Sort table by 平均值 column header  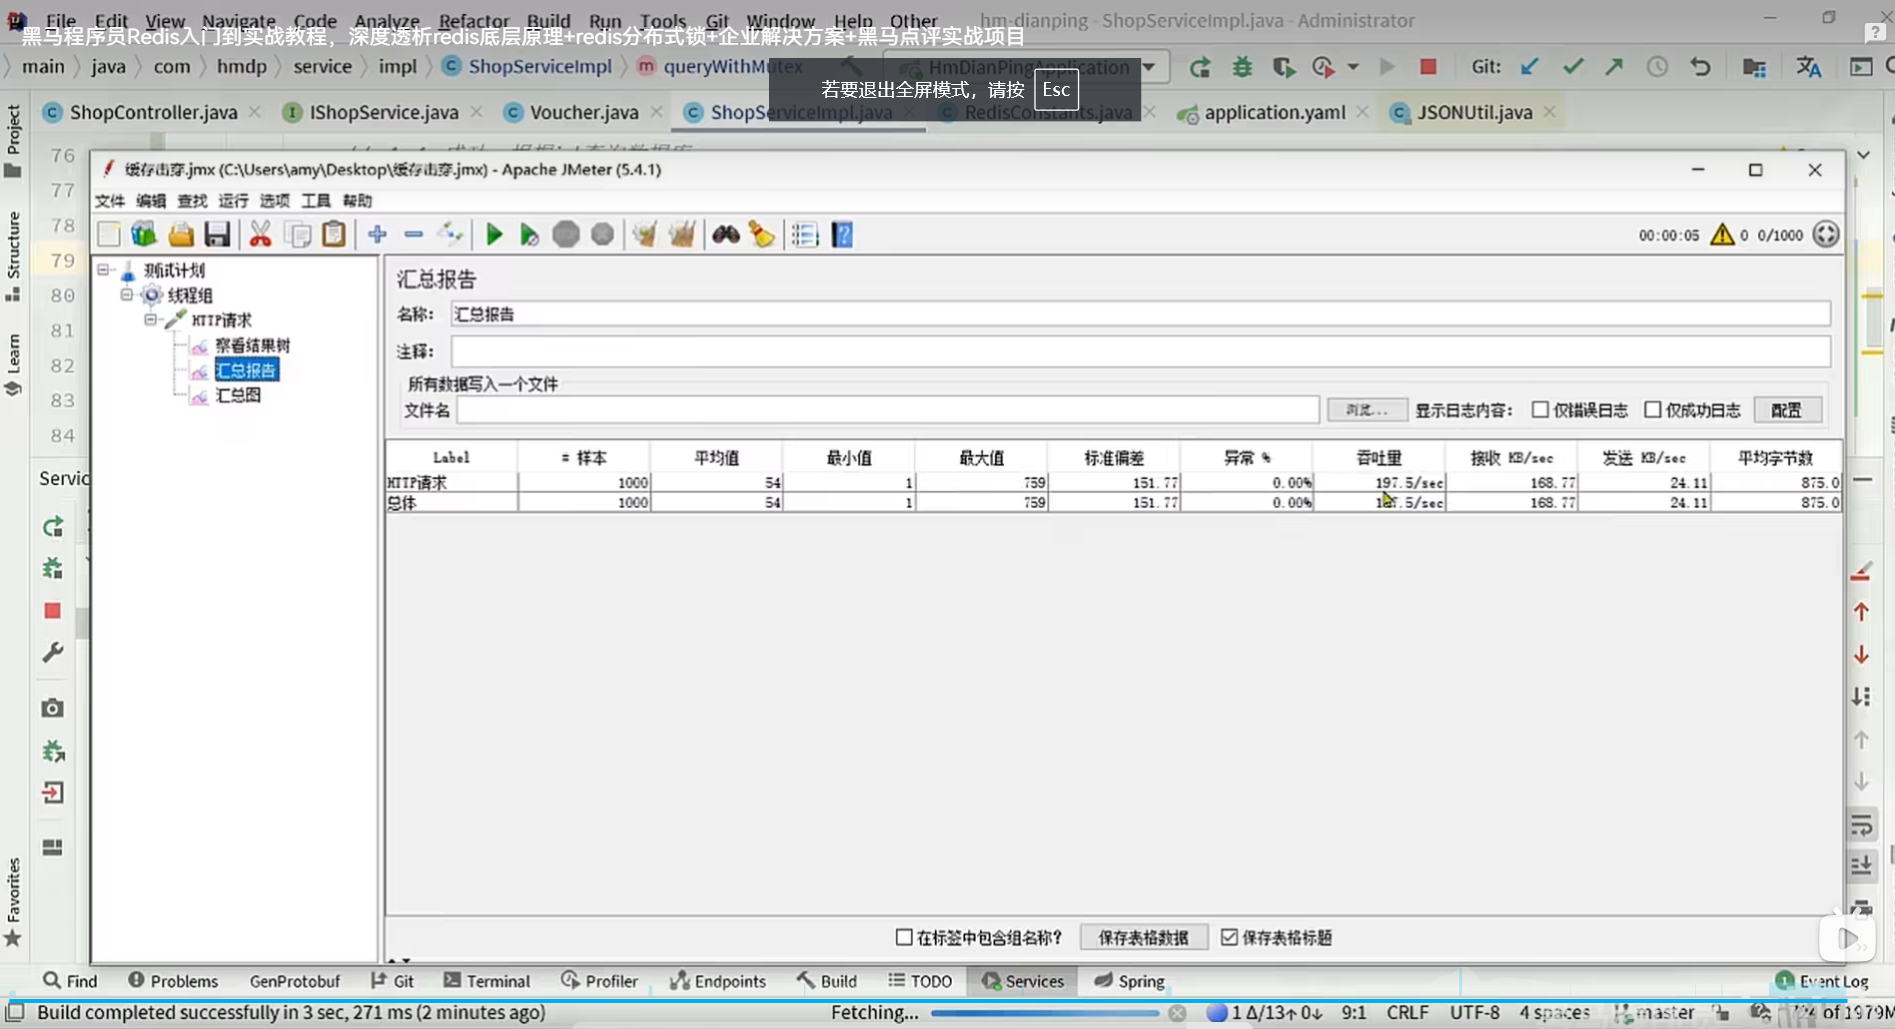coord(716,457)
